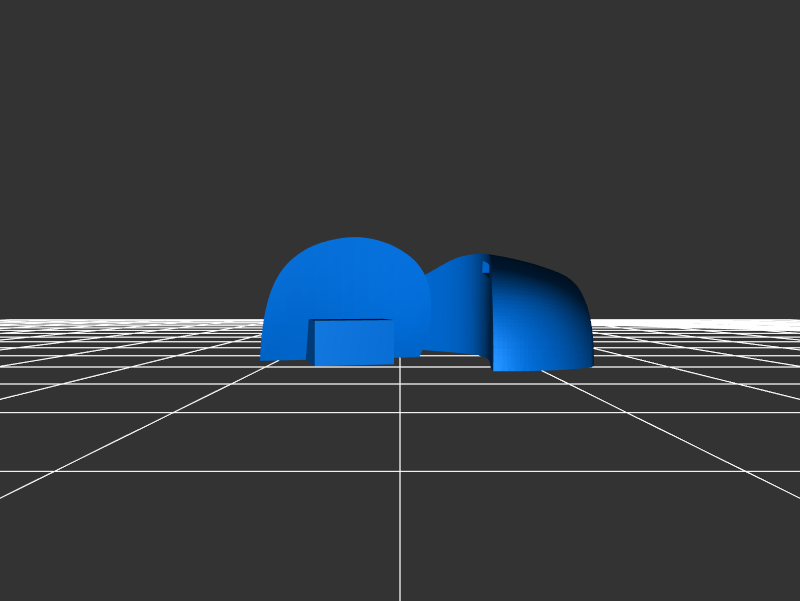Image resolution: width=800 pixels, height=601 pixels.
Task: Click the left dome's bottom-left corner
Action: [x=263, y=357]
